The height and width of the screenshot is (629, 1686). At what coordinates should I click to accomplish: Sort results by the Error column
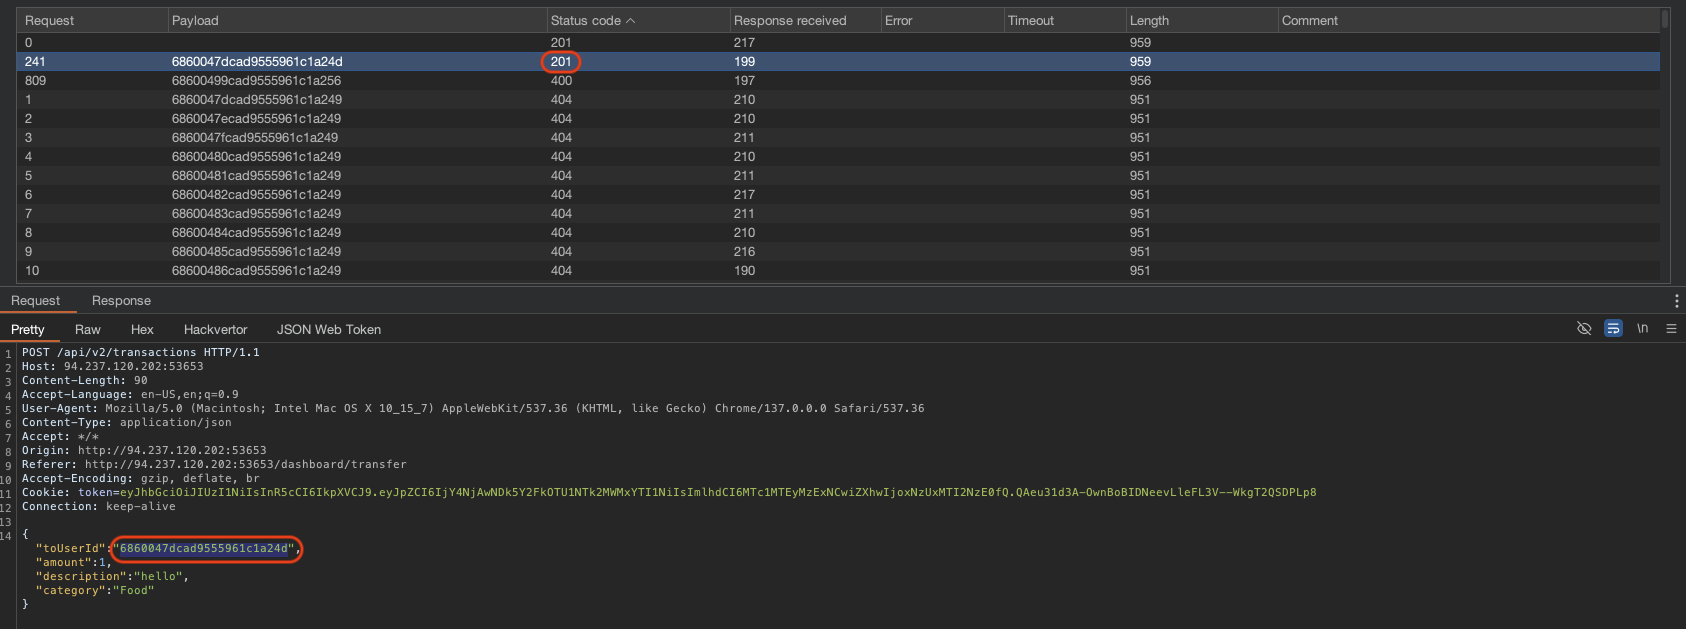[942, 20]
